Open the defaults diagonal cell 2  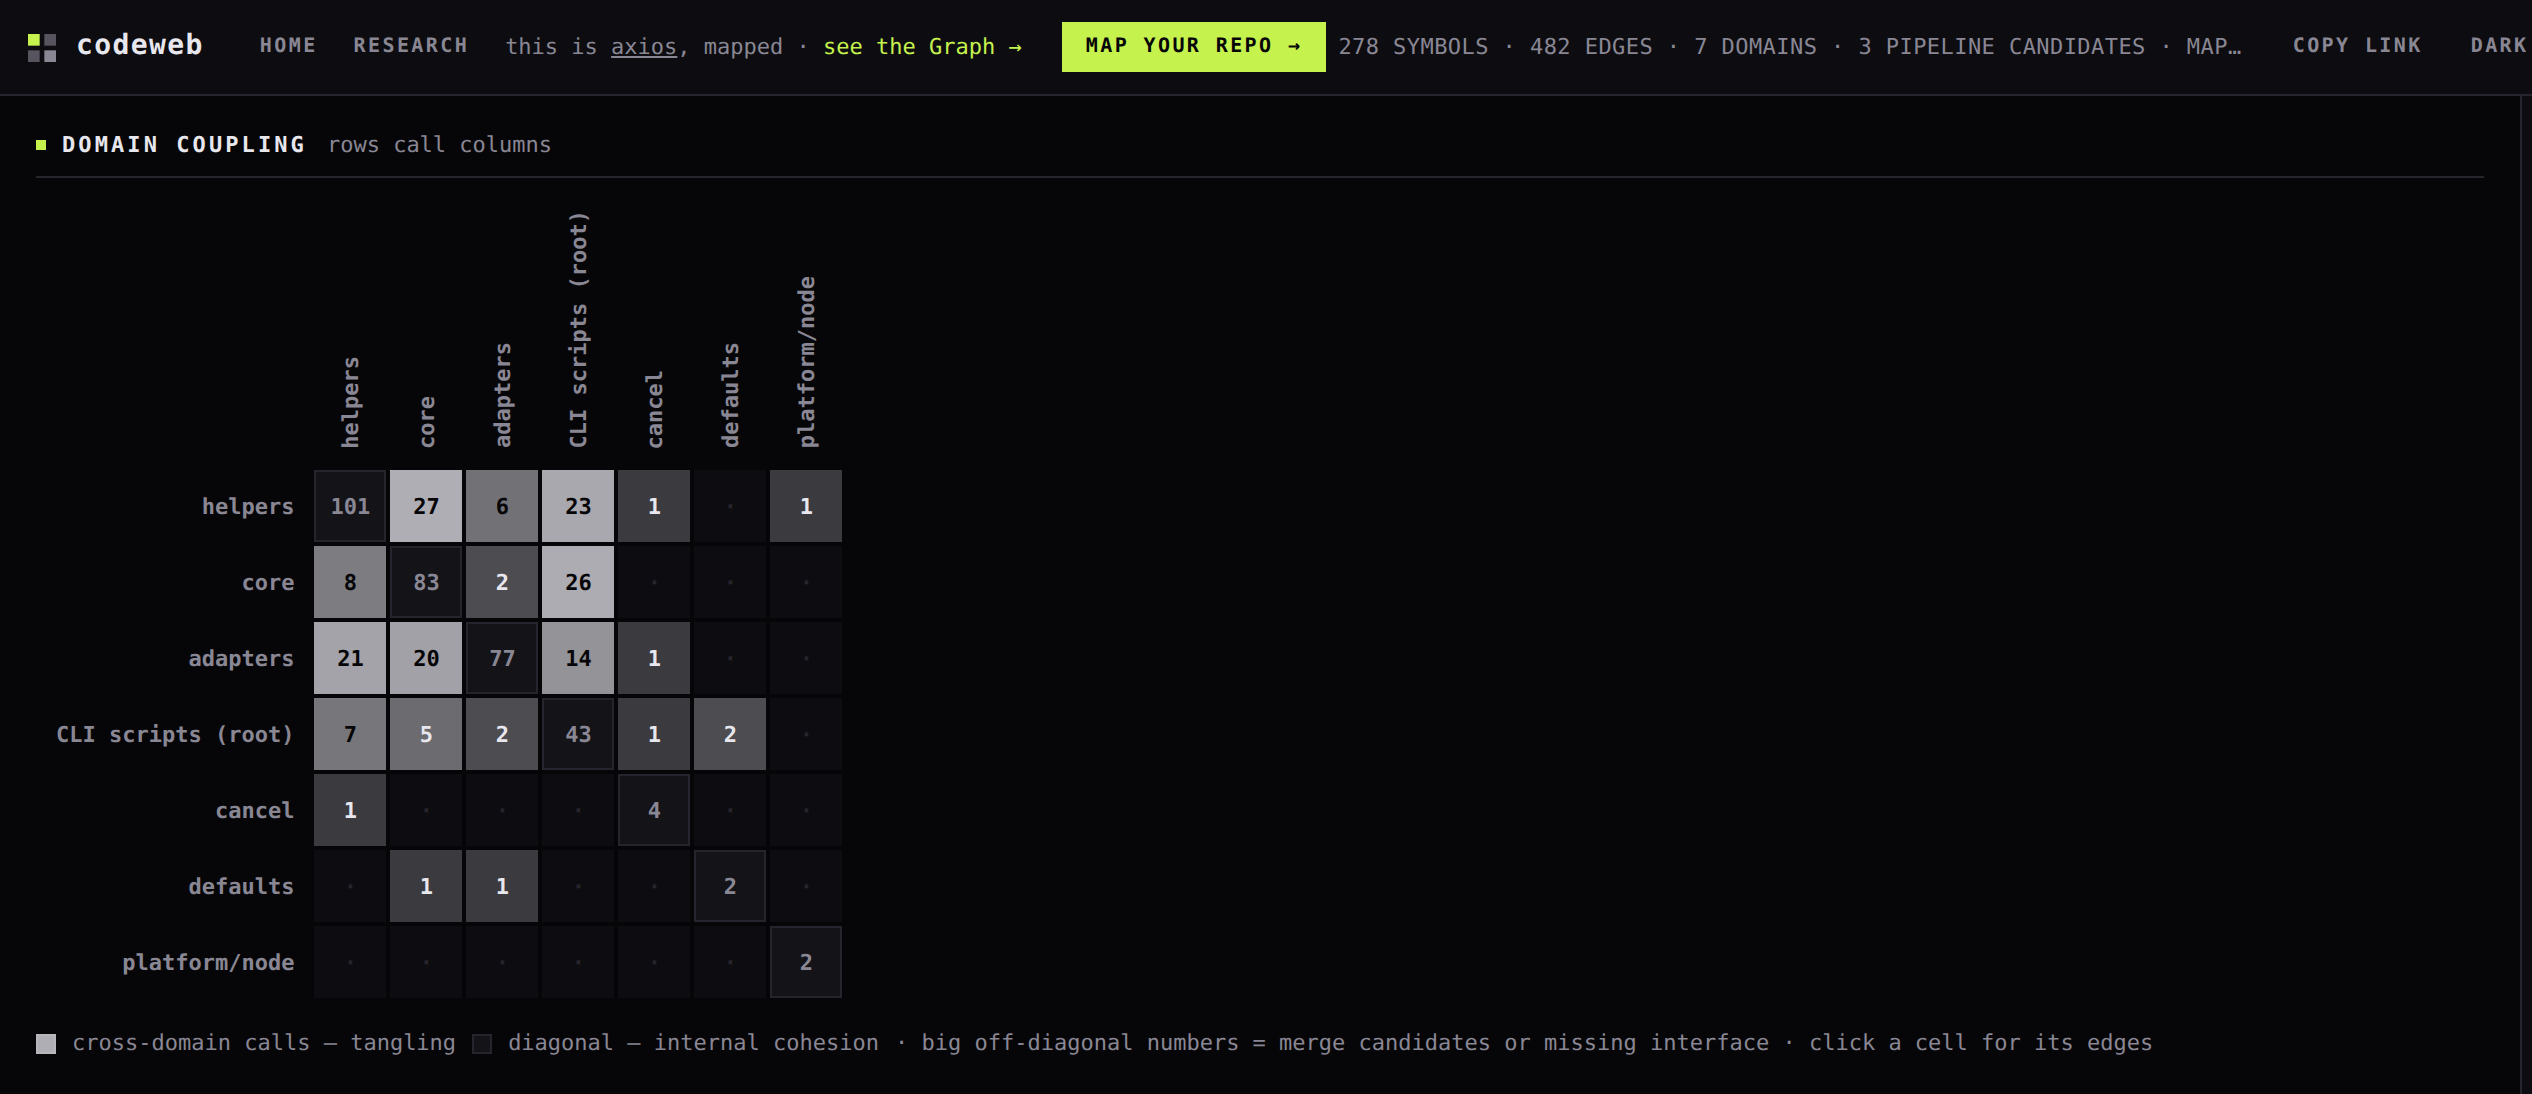coord(730,886)
